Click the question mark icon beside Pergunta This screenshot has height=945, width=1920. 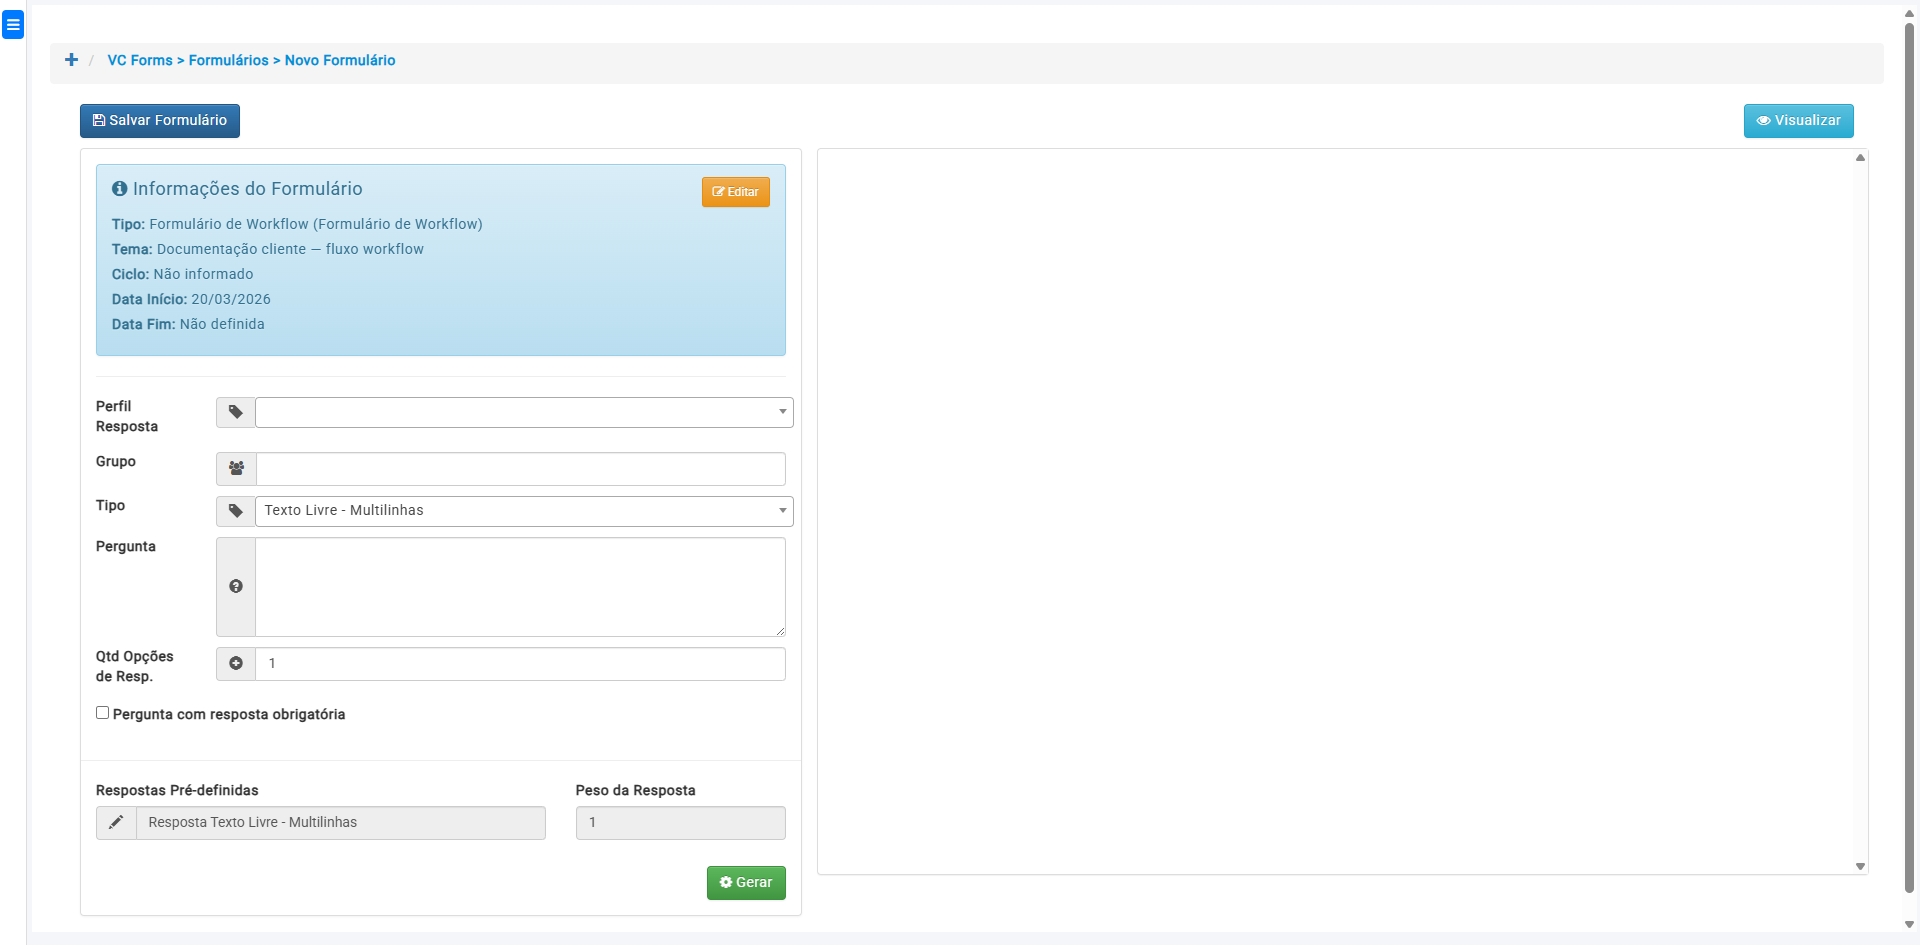(236, 587)
